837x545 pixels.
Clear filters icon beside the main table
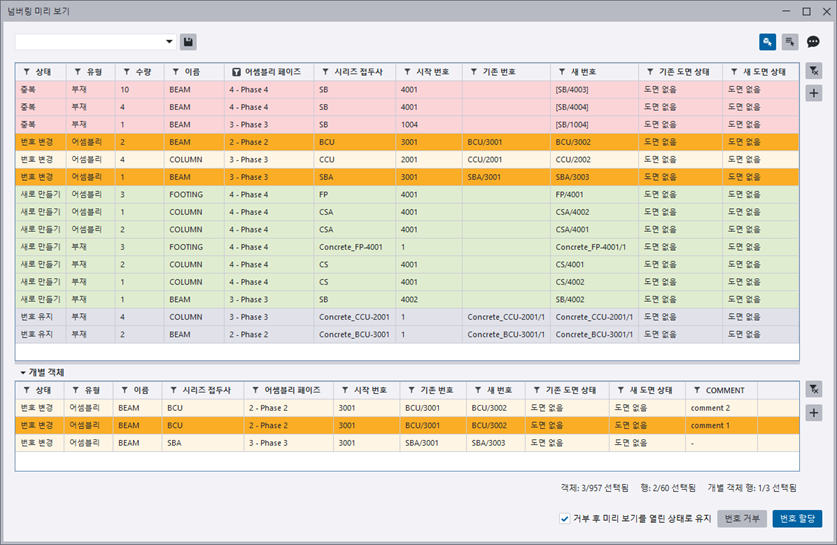(x=813, y=72)
